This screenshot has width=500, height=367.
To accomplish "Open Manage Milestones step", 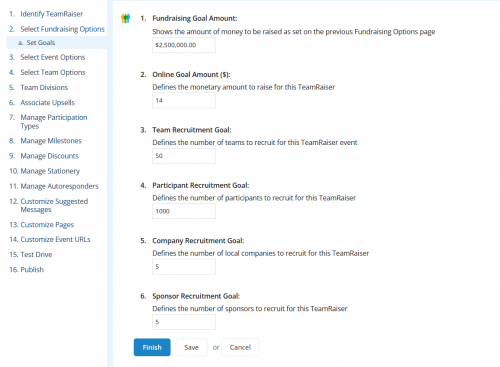I will [51, 141].
